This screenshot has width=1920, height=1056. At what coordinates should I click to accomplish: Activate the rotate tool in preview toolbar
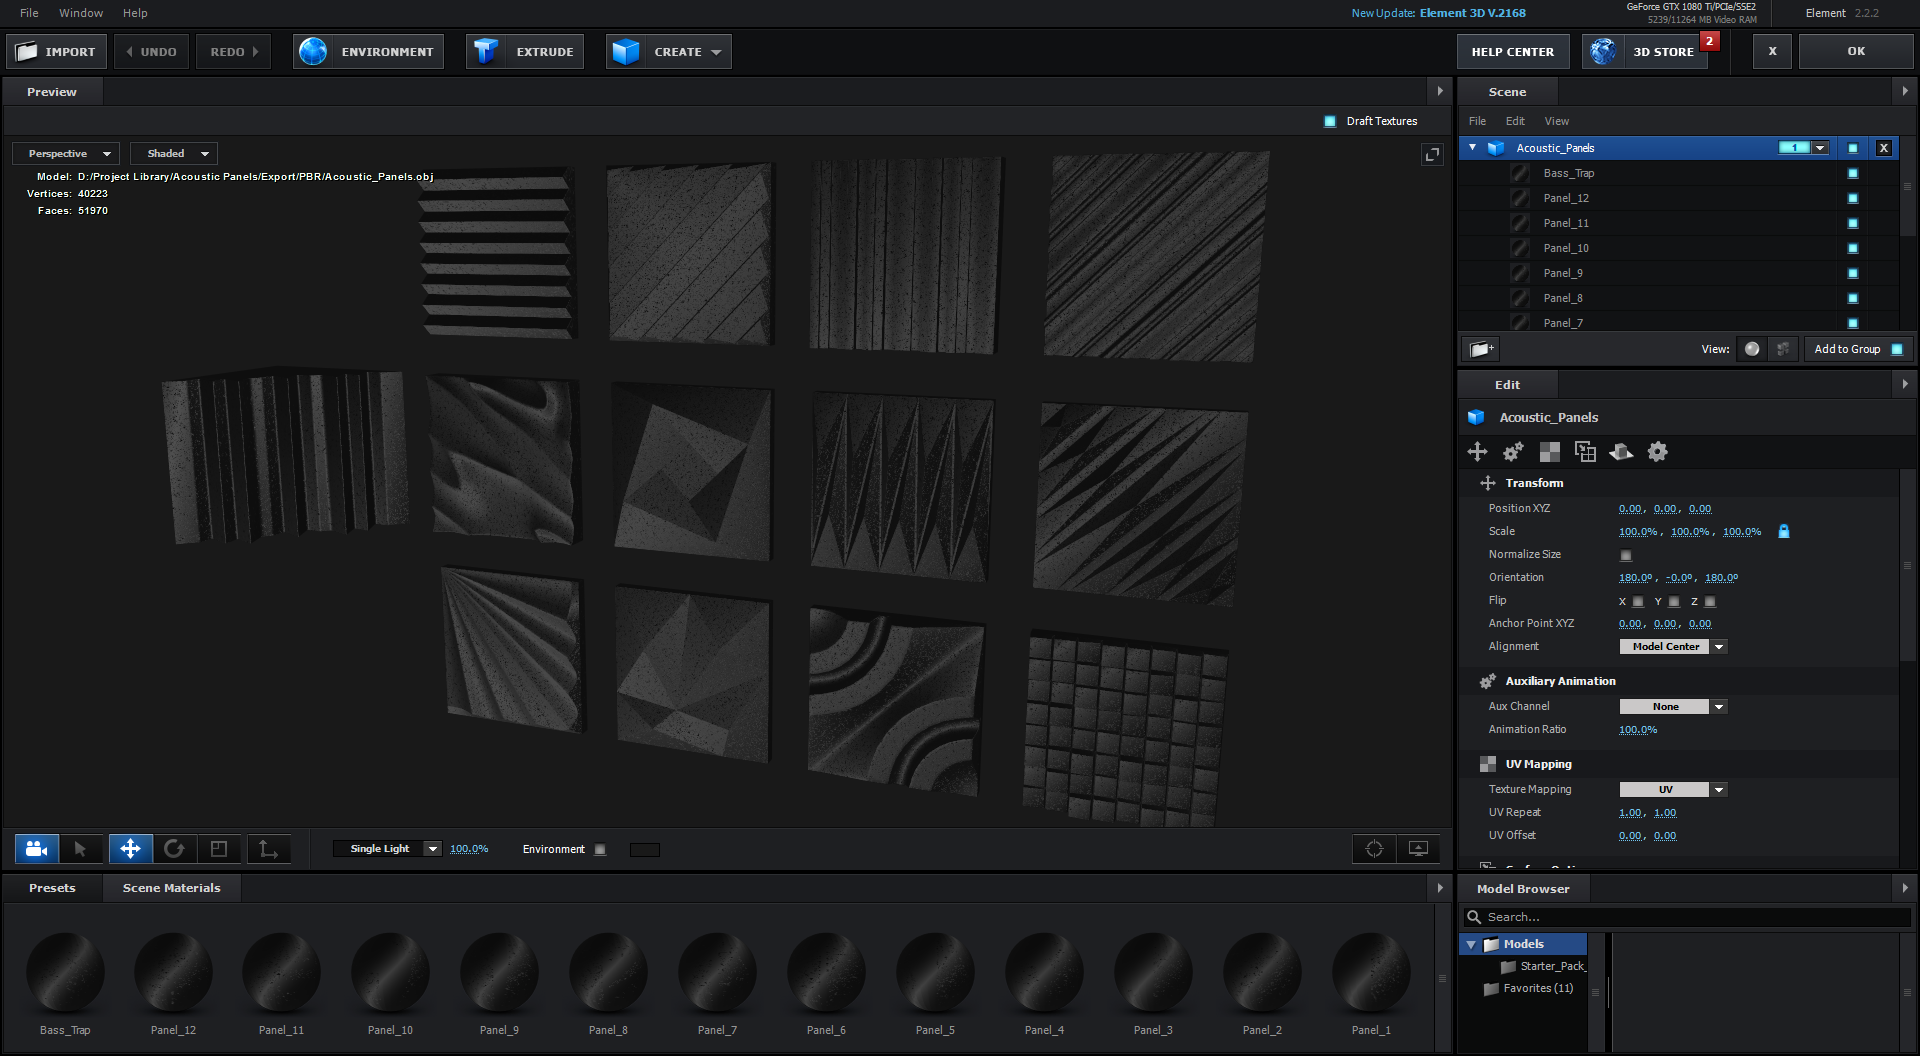174,849
